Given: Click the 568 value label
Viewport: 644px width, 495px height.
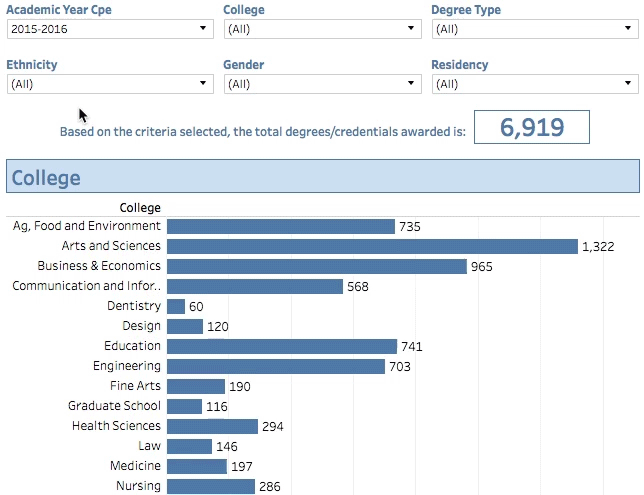Looking at the screenshot, I should 358,287.
